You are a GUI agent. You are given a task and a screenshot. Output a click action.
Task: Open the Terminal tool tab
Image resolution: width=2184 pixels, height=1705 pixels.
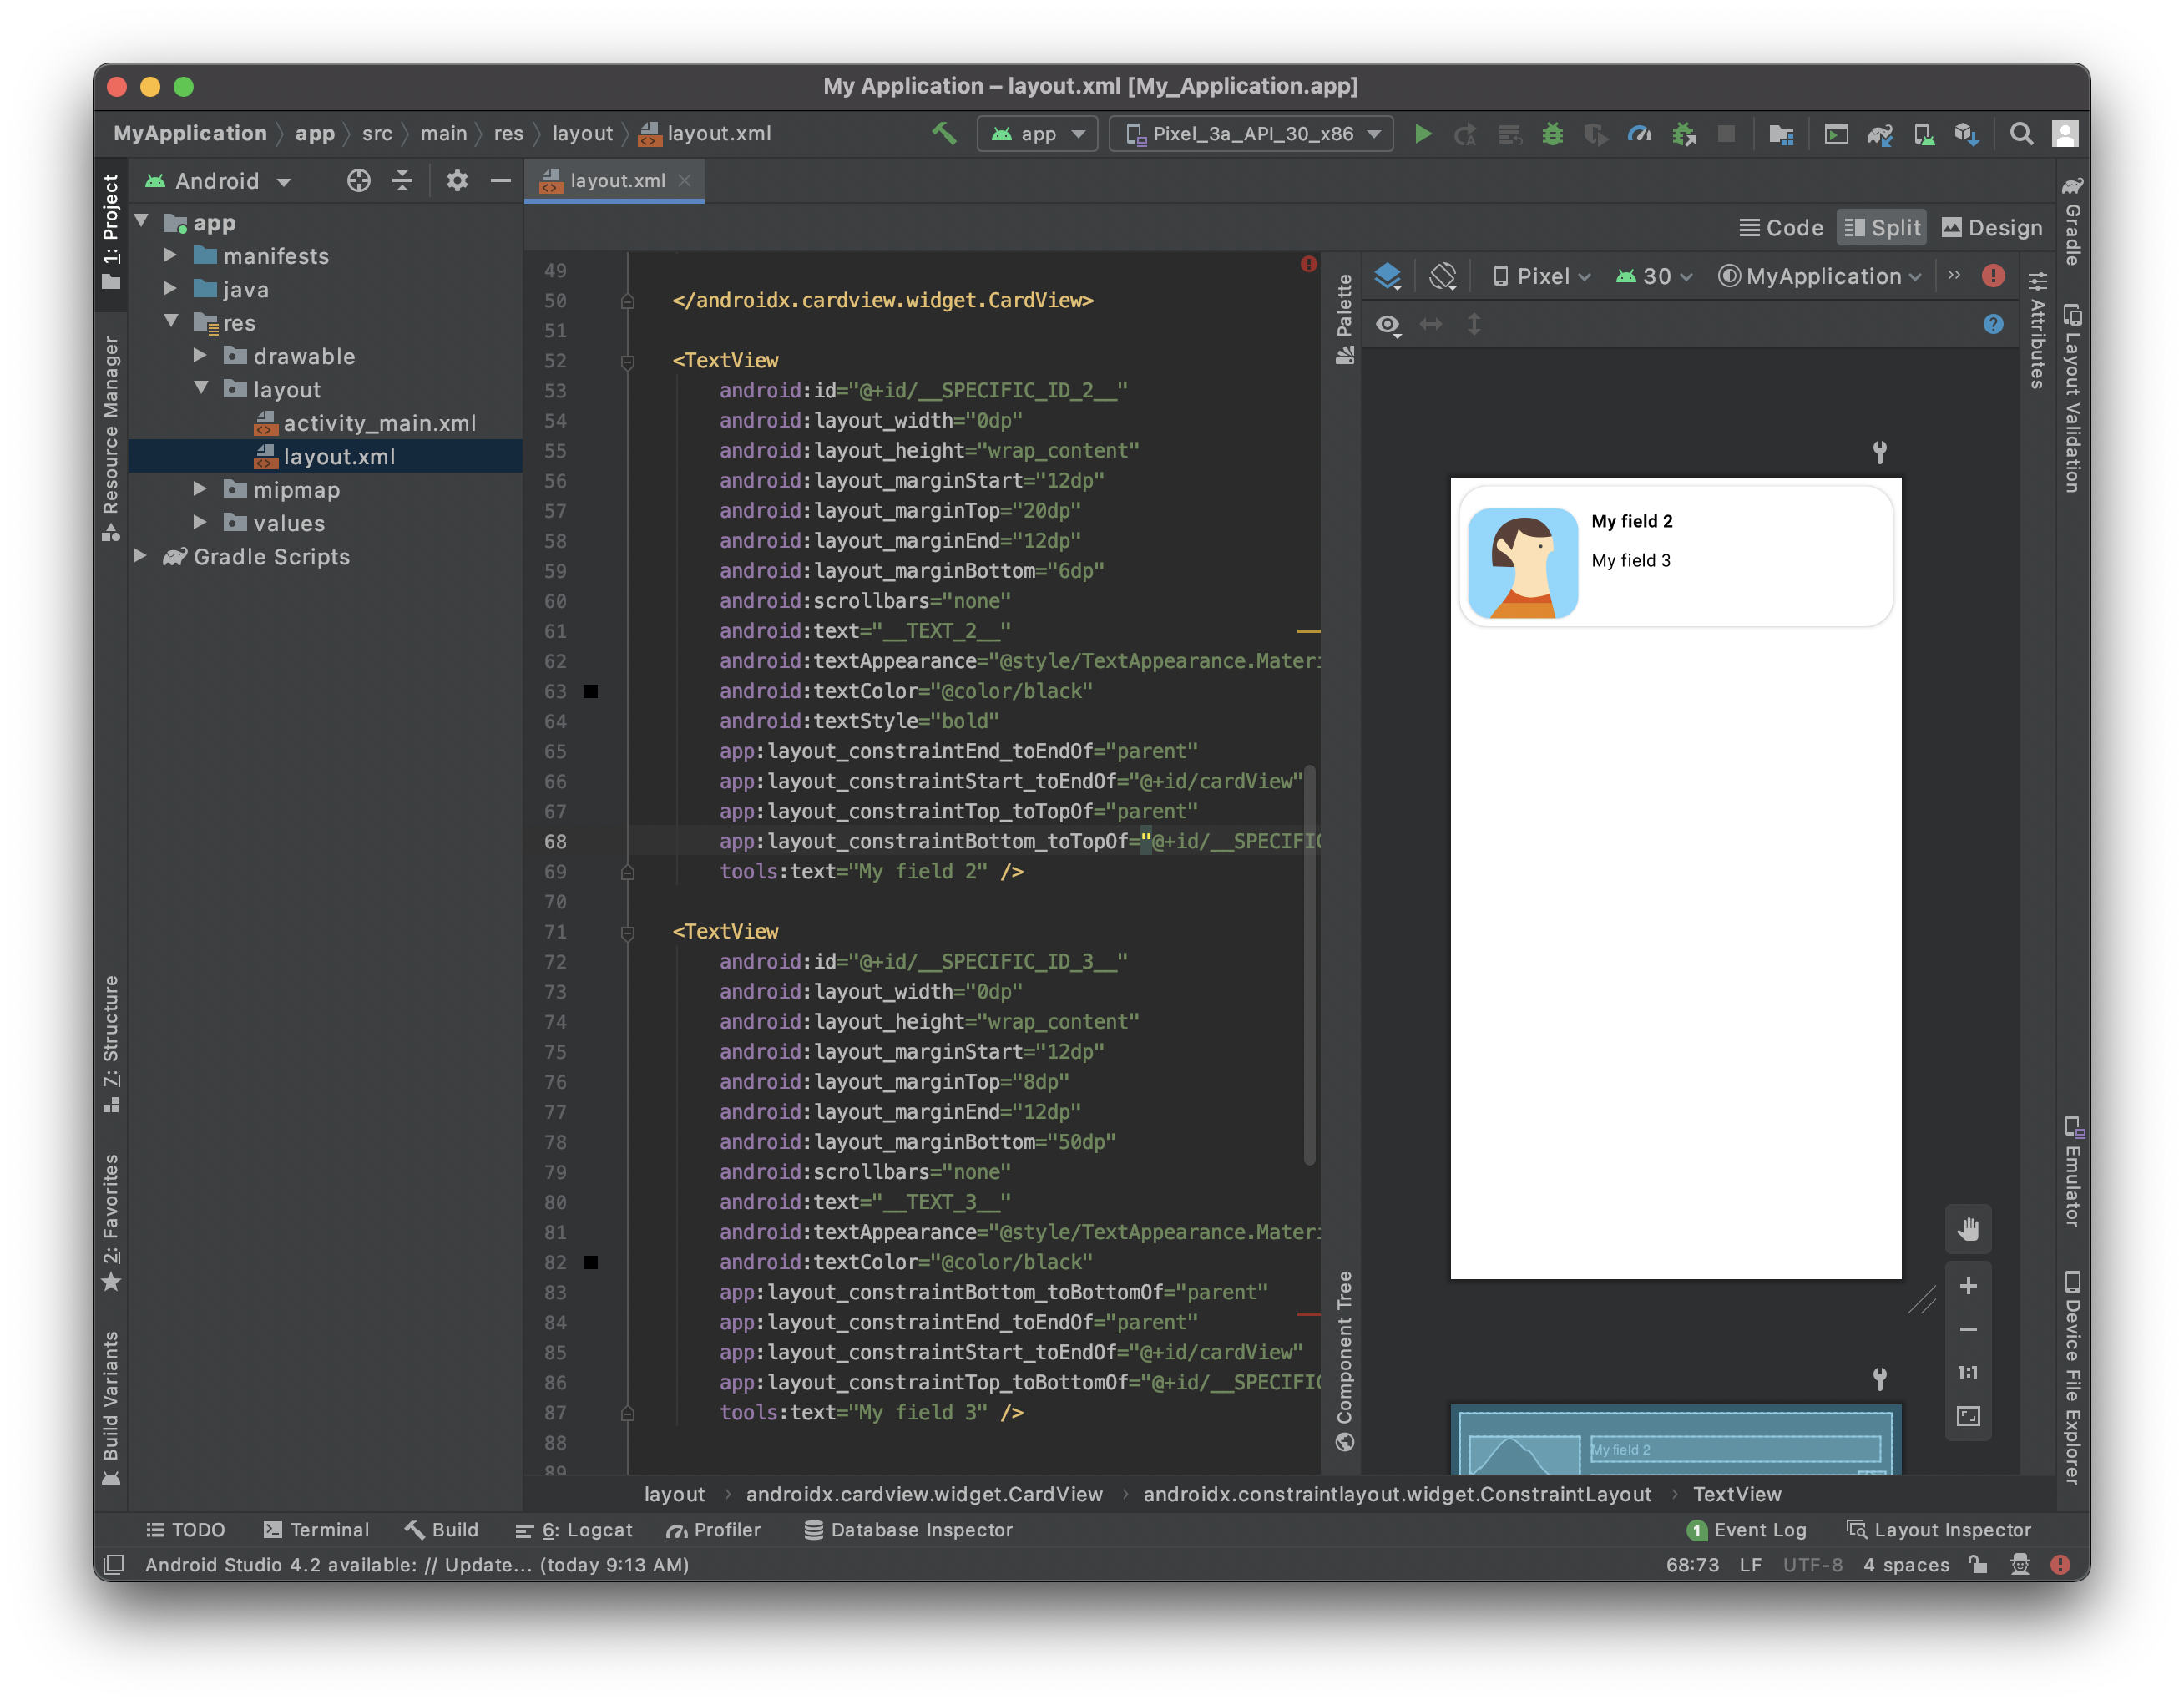pyautogui.click(x=316, y=1530)
